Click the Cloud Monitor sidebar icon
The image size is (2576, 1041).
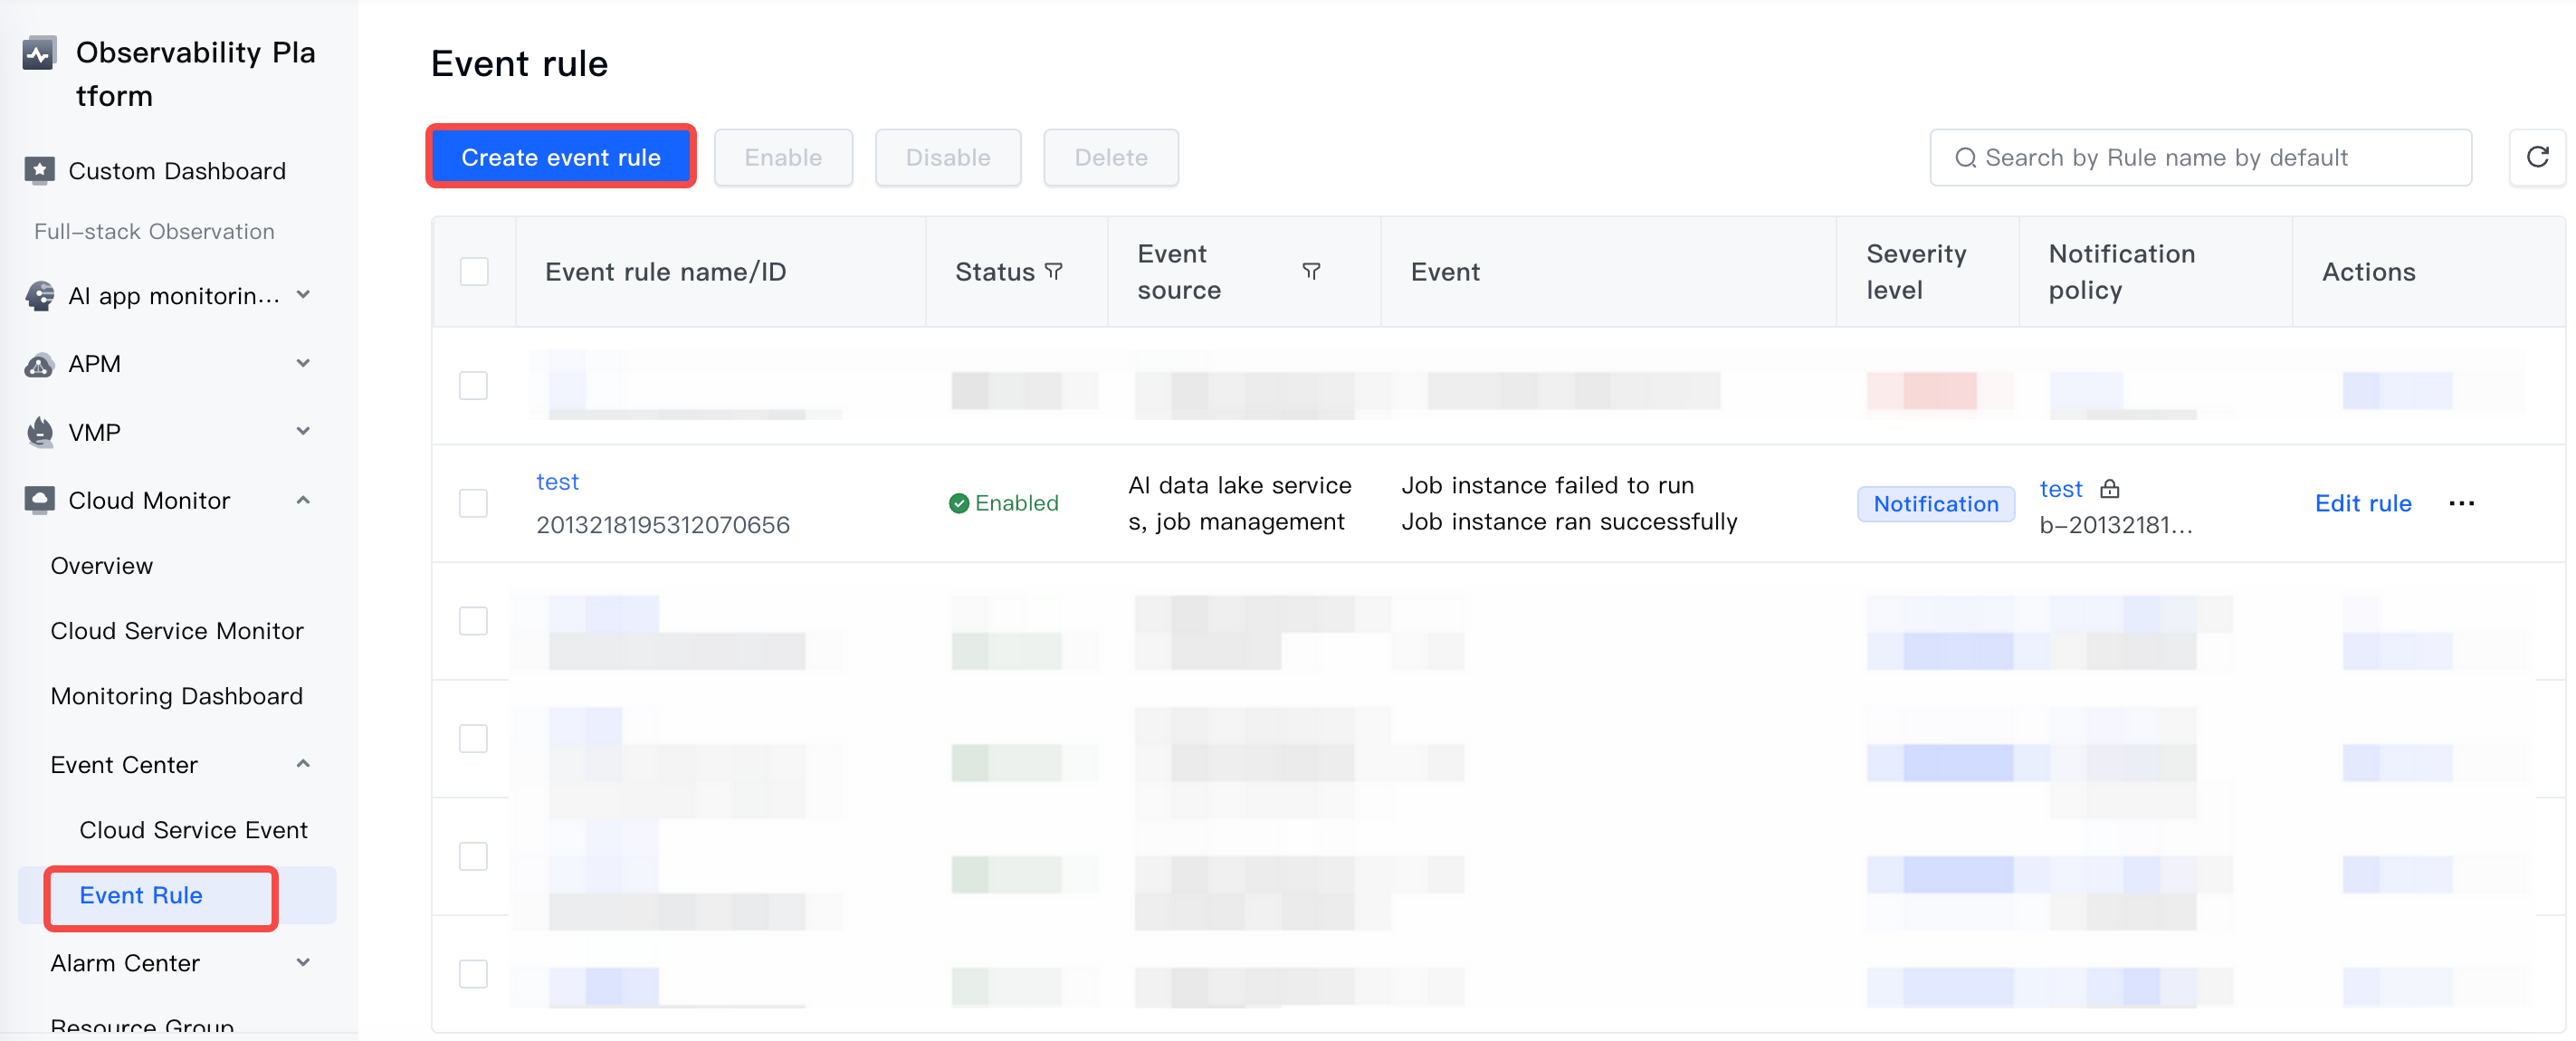pos(39,500)
